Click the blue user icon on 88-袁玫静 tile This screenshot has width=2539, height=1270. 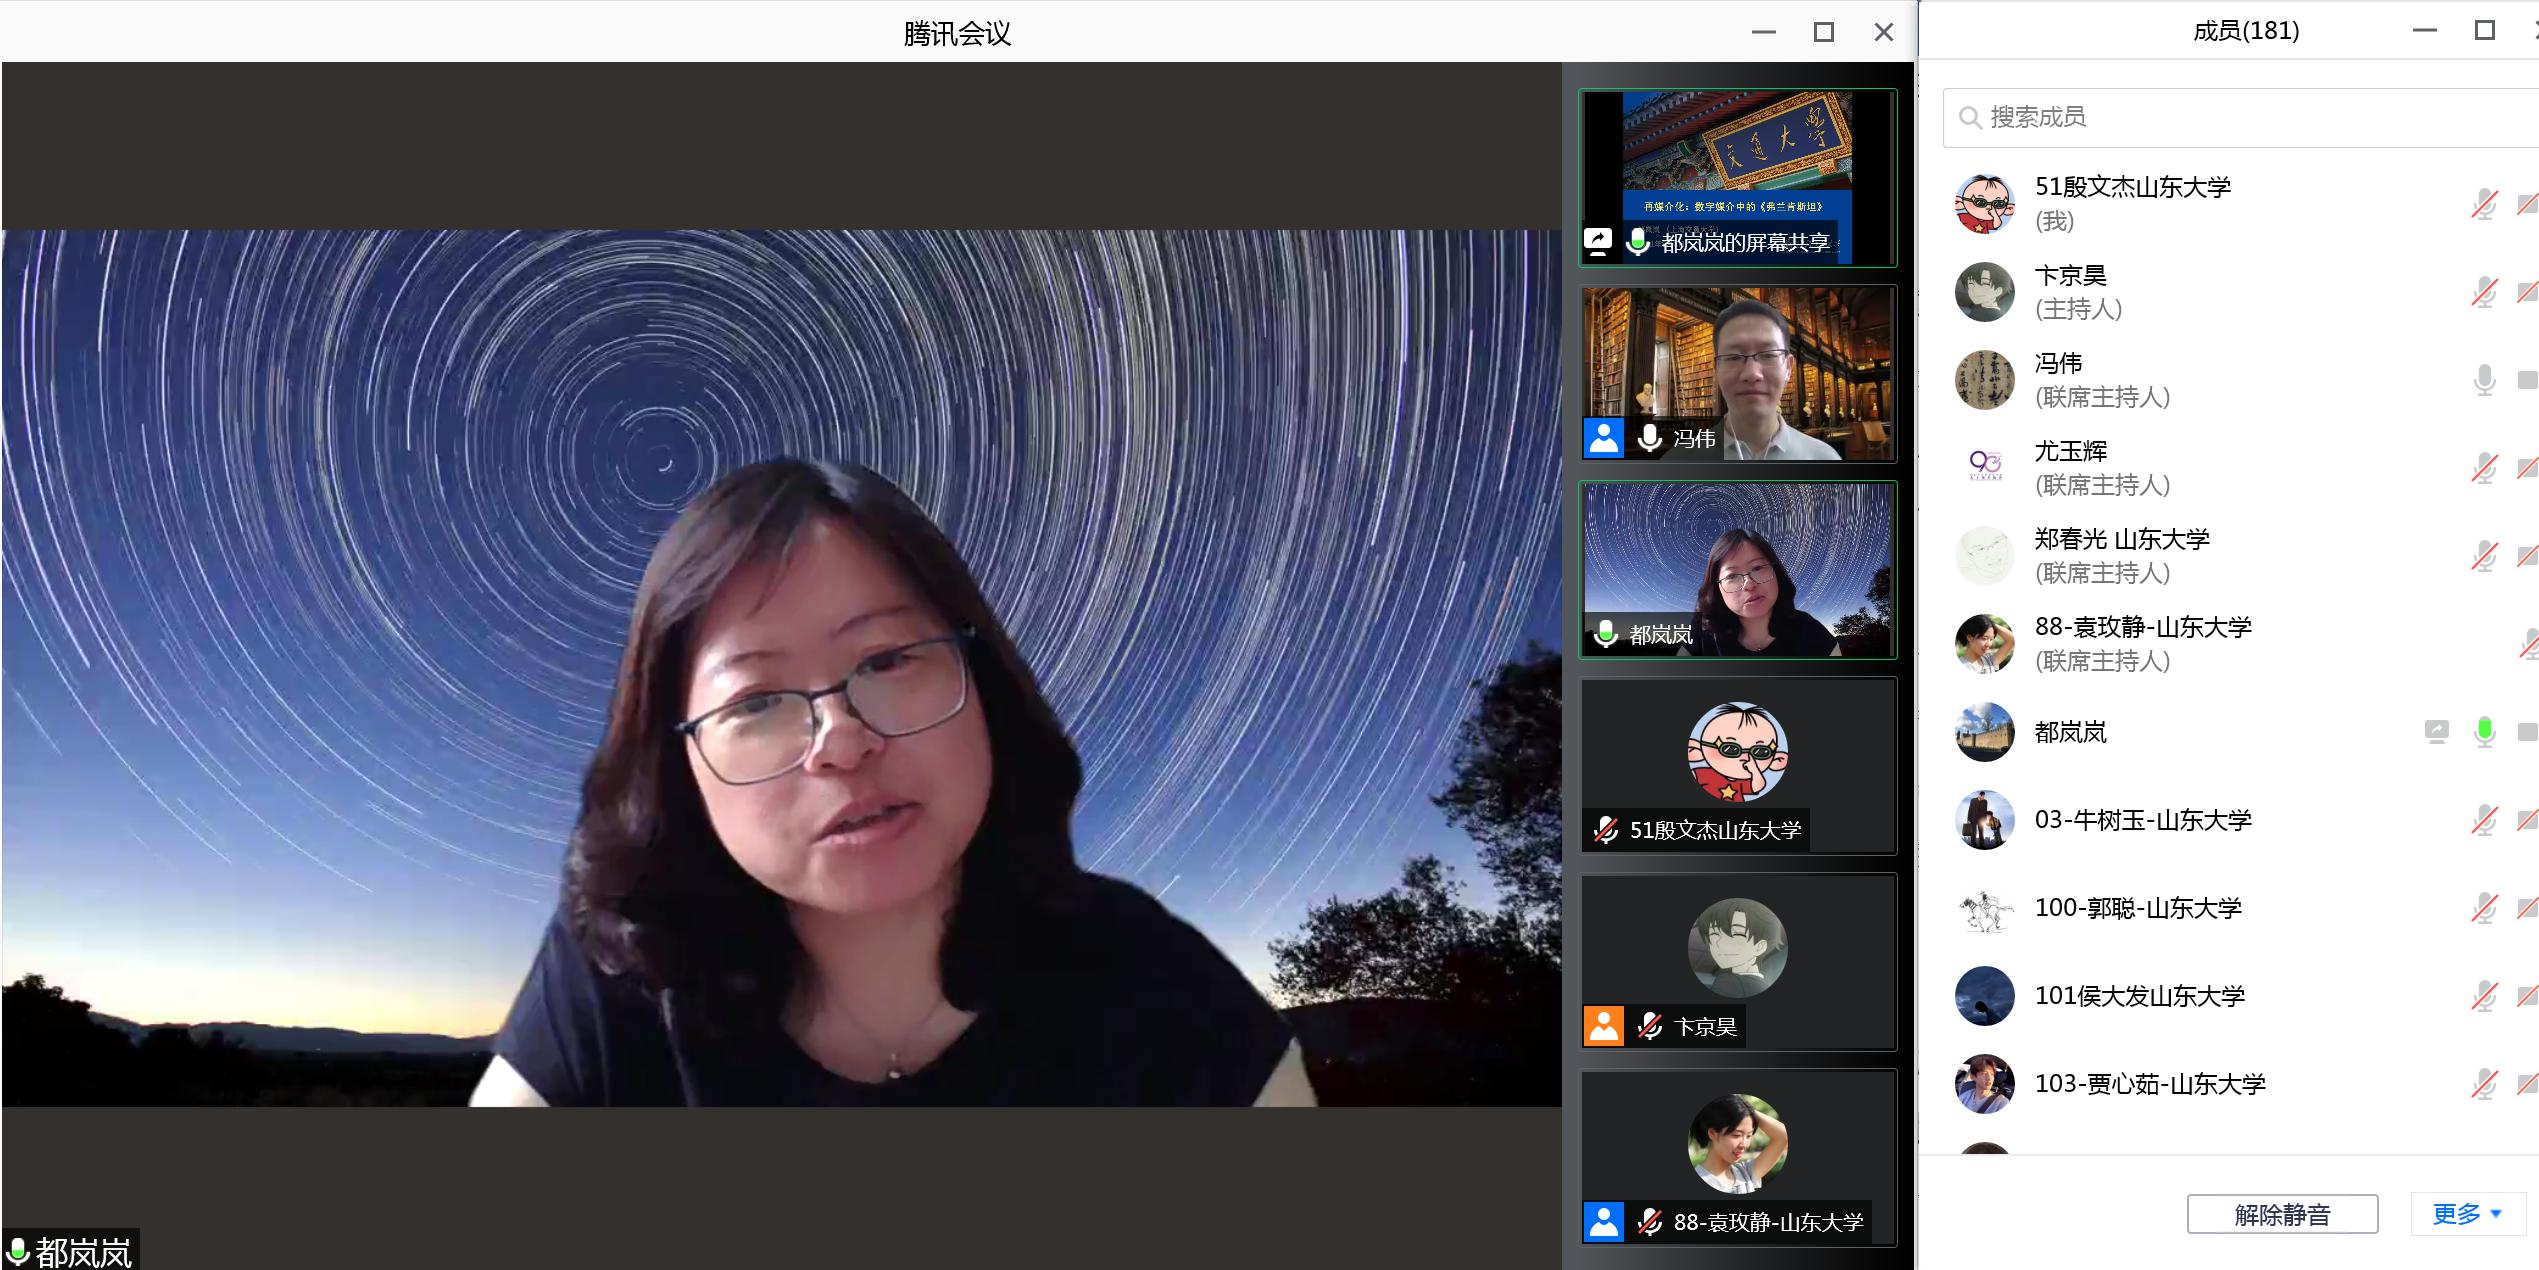point(1604,1222)
